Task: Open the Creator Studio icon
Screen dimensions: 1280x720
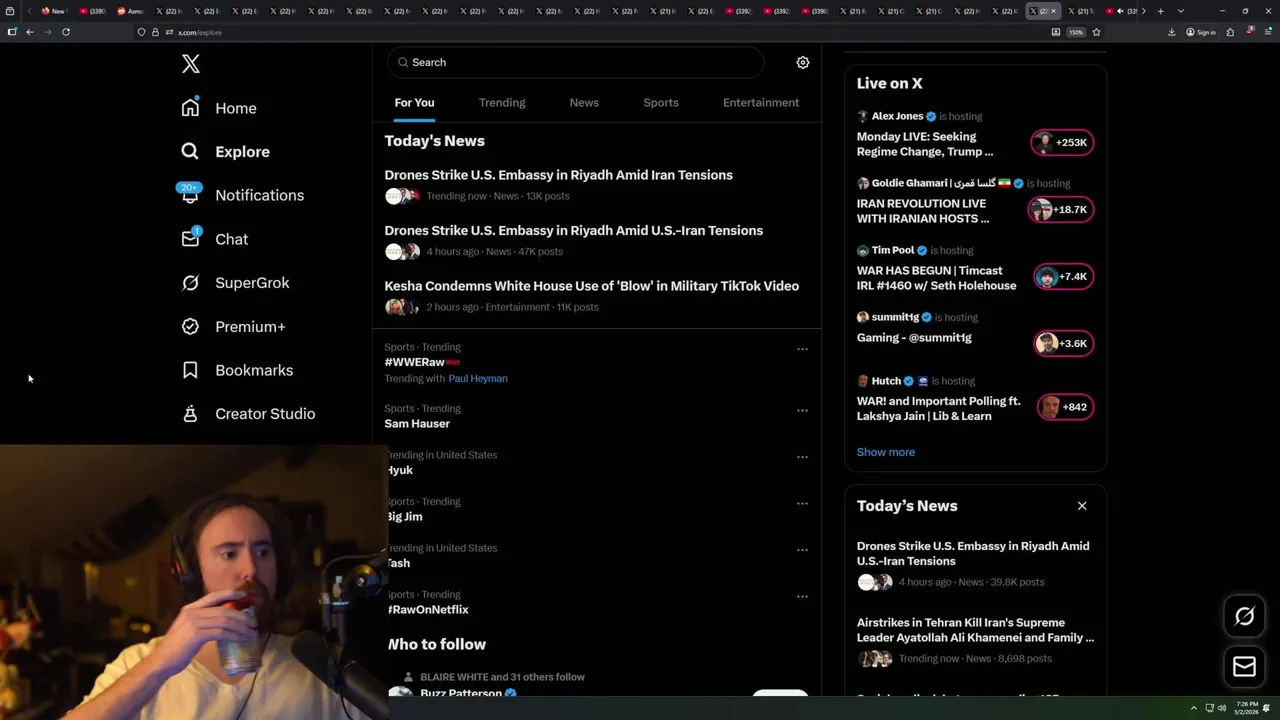Action: [x=190, y=413]
